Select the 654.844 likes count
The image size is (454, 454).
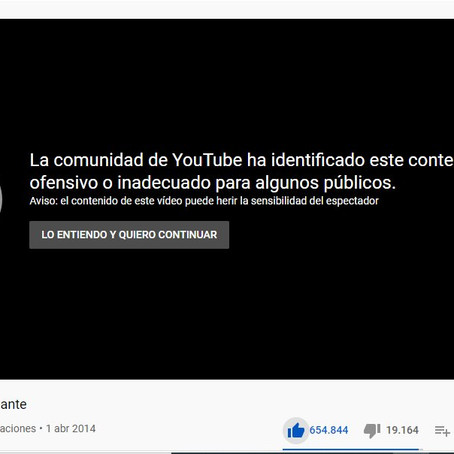329,430
